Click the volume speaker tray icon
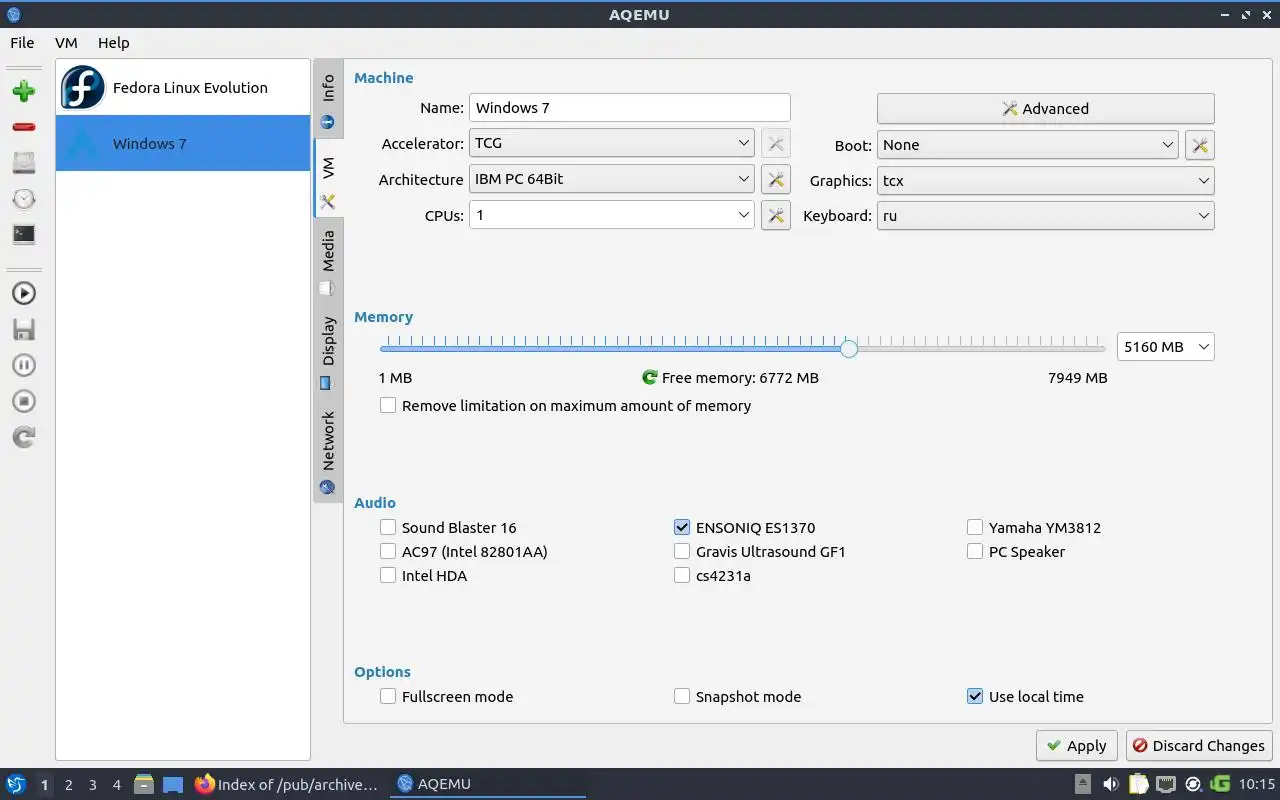 point(1110,784)
